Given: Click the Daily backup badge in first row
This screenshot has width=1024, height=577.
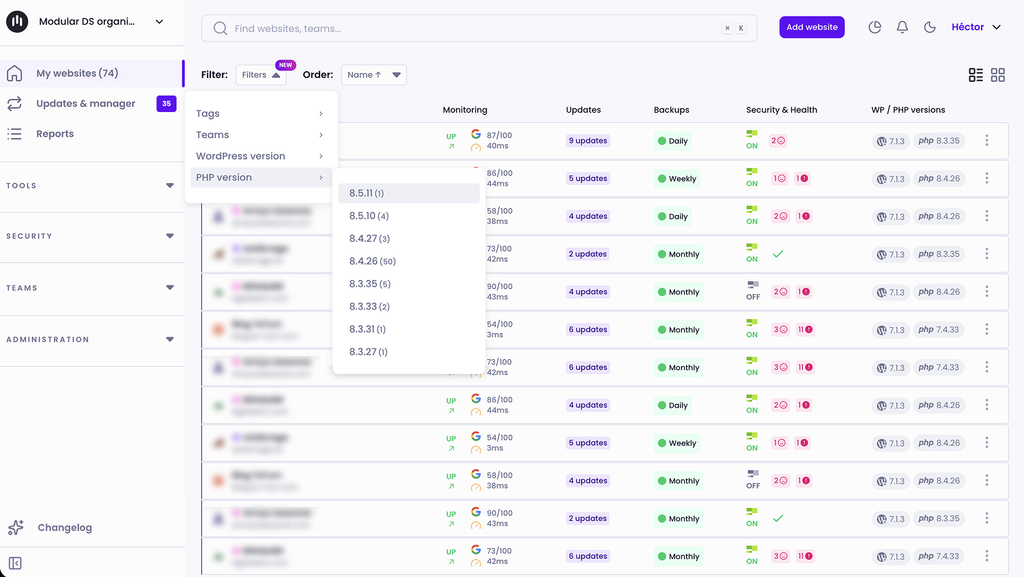Looking at the screenshot, I should [x=673, y=141].
